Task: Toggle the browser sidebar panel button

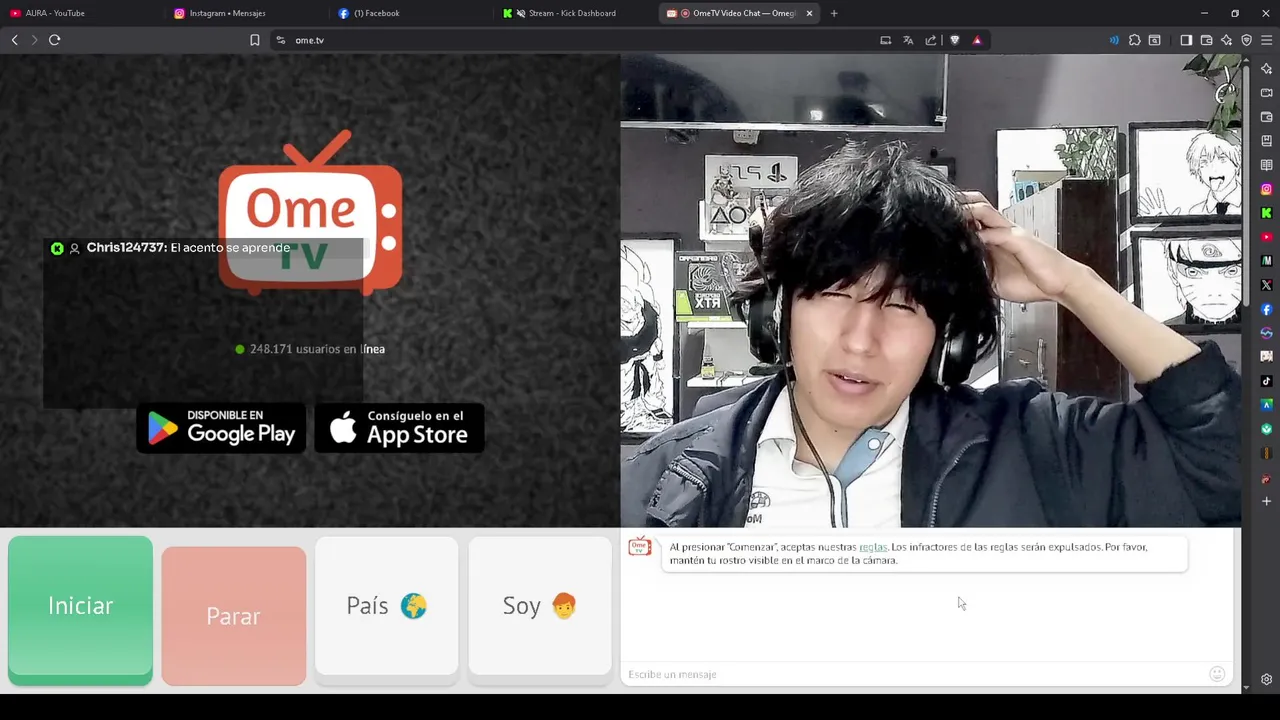Action: point(1186,40)
